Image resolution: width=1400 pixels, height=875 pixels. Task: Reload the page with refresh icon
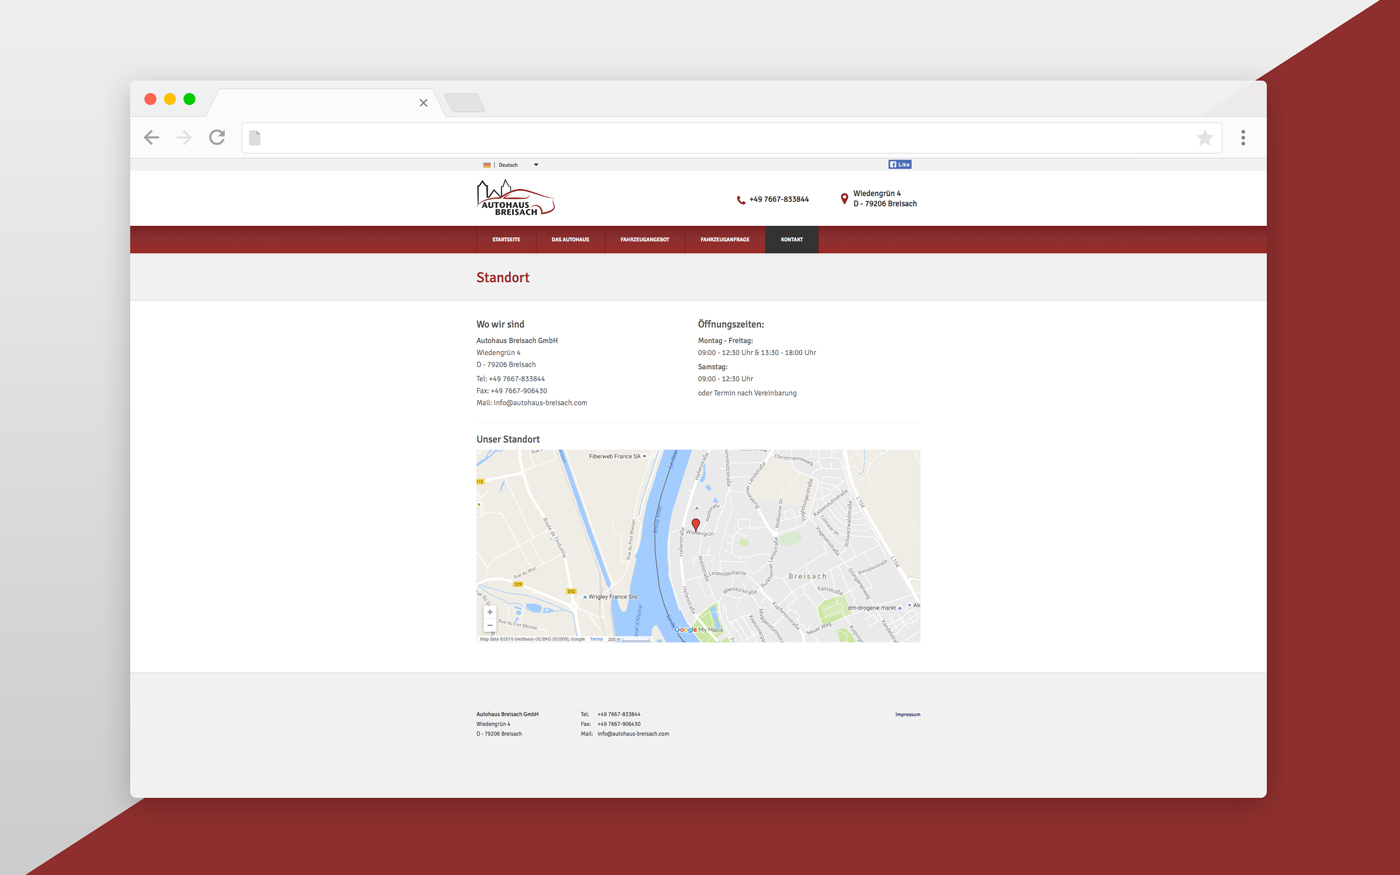click(x=217, y=137)
